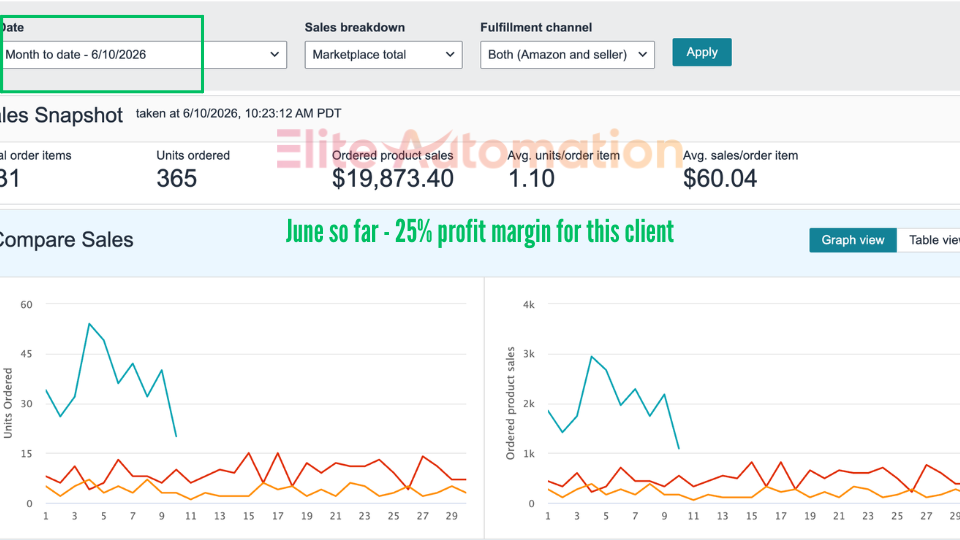
Task: Open the Date range dropdown
Action: pos(143,54)
